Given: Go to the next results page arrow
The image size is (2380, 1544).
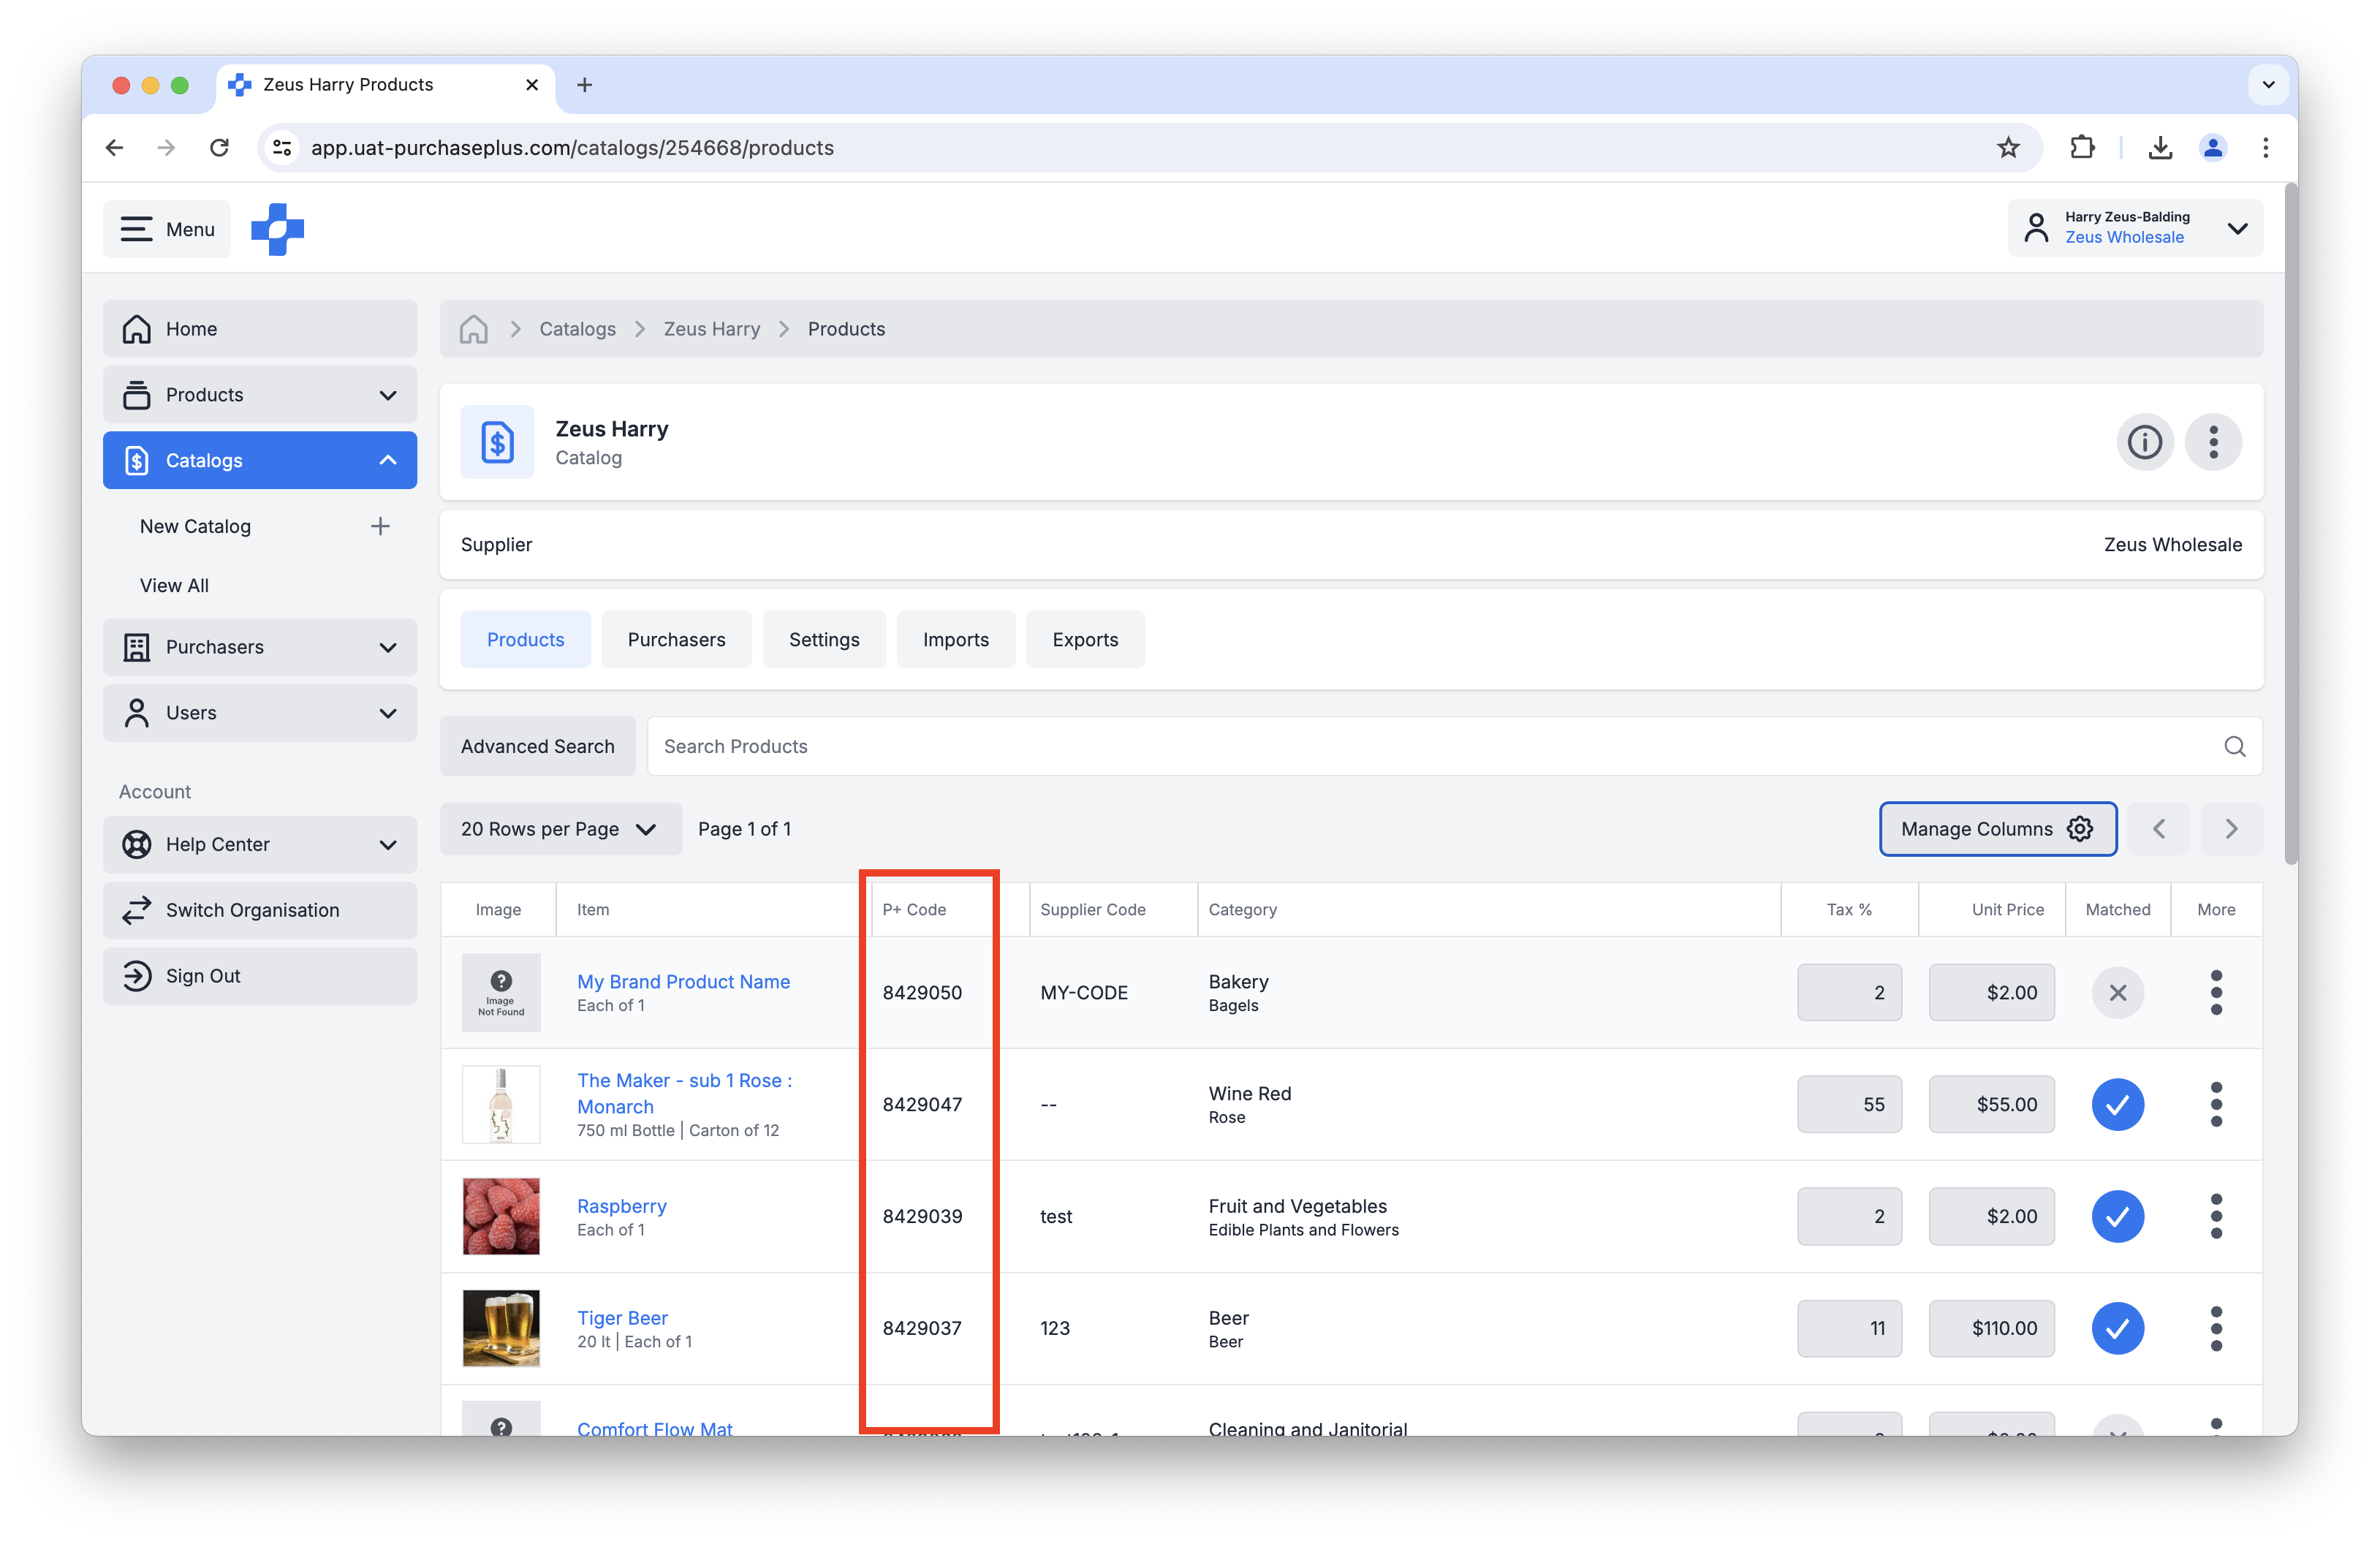Looking at the screenshot, I should [x=2231, y=829].
